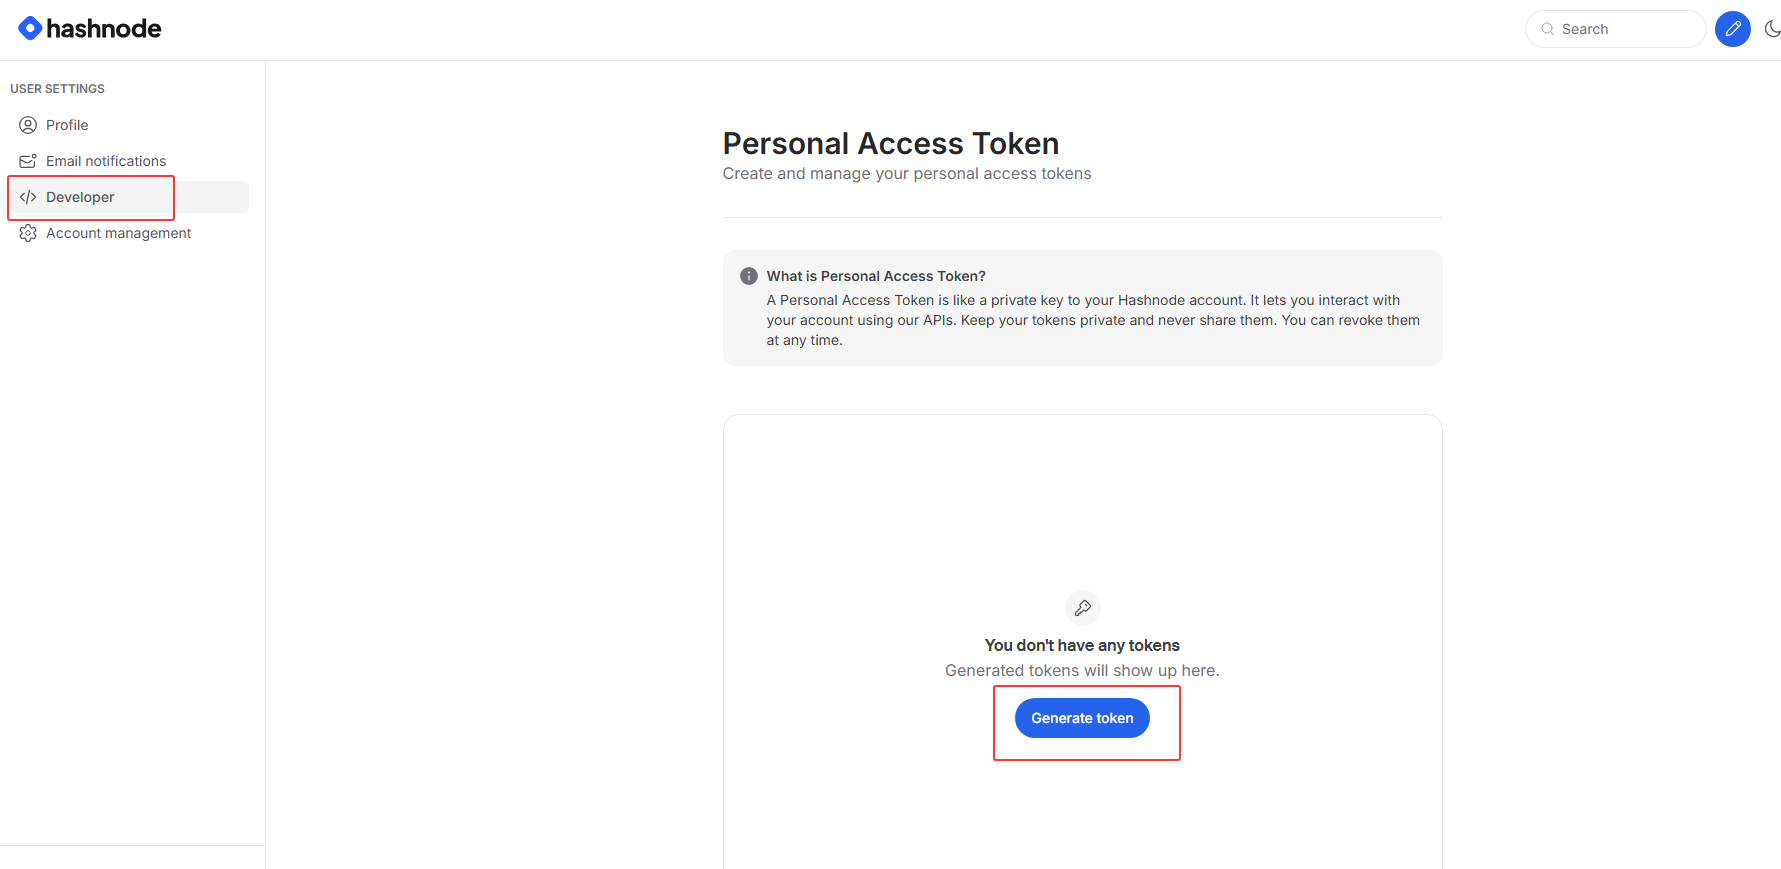Click the Account management gear icon

coord(28,233)
